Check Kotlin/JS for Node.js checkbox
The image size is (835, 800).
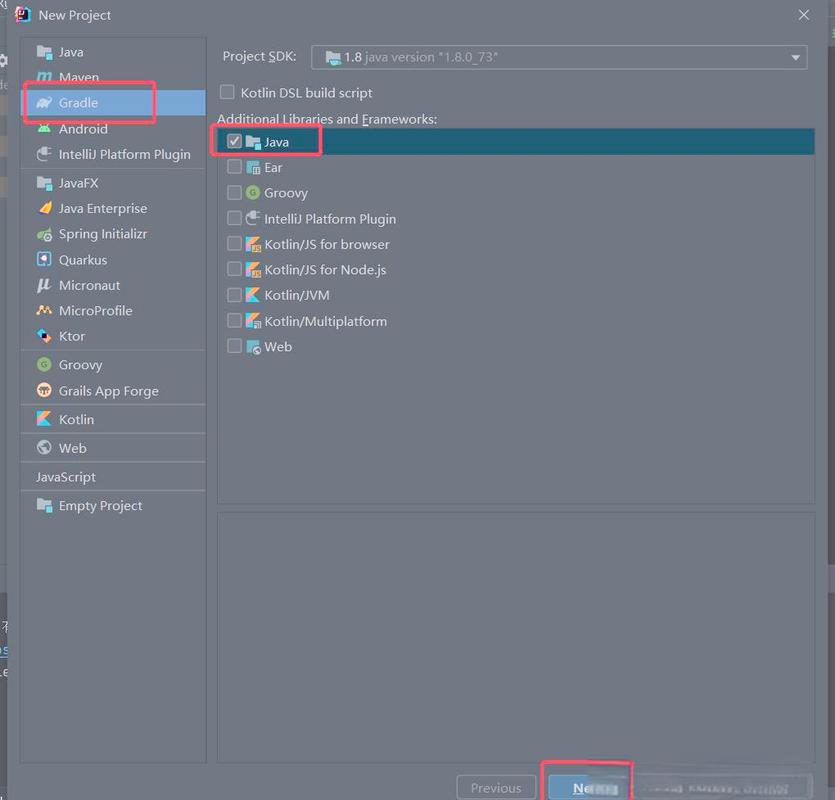pos(234,269)
